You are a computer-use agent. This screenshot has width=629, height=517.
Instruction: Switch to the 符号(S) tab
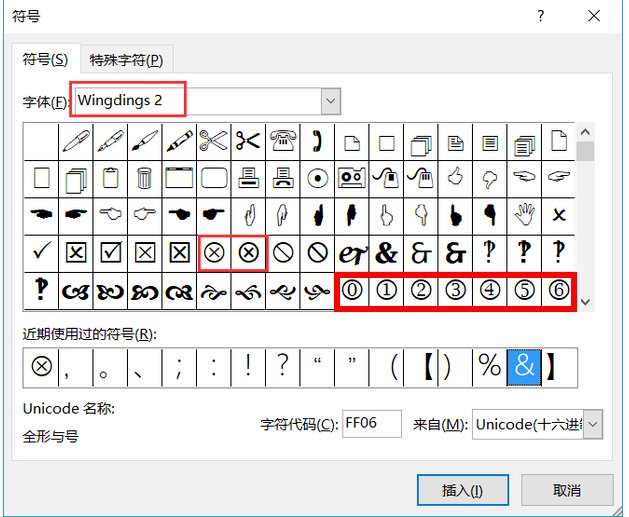click(x=45, y=59)
